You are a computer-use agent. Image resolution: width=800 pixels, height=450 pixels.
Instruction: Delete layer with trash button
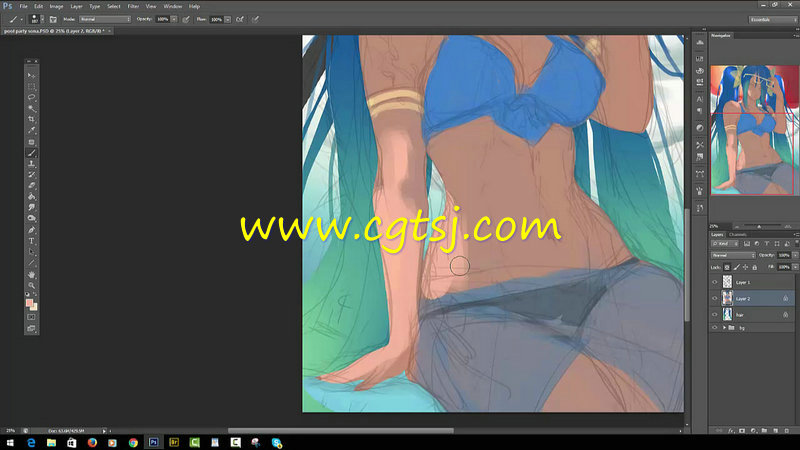(x=787, y=431)
